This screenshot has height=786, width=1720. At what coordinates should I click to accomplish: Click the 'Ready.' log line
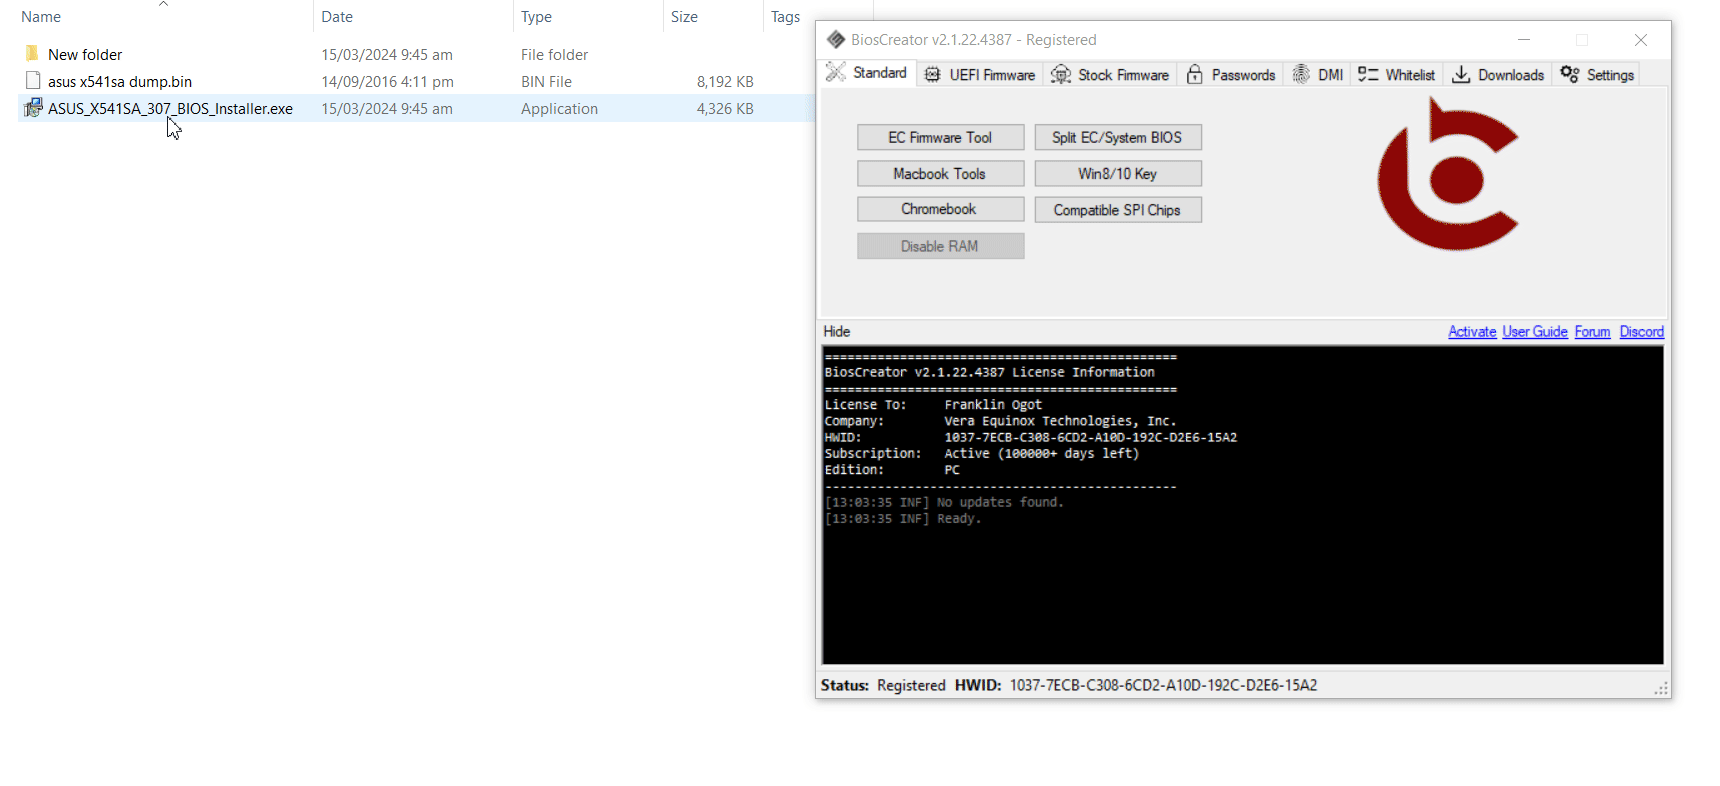(x=903, y=518)
